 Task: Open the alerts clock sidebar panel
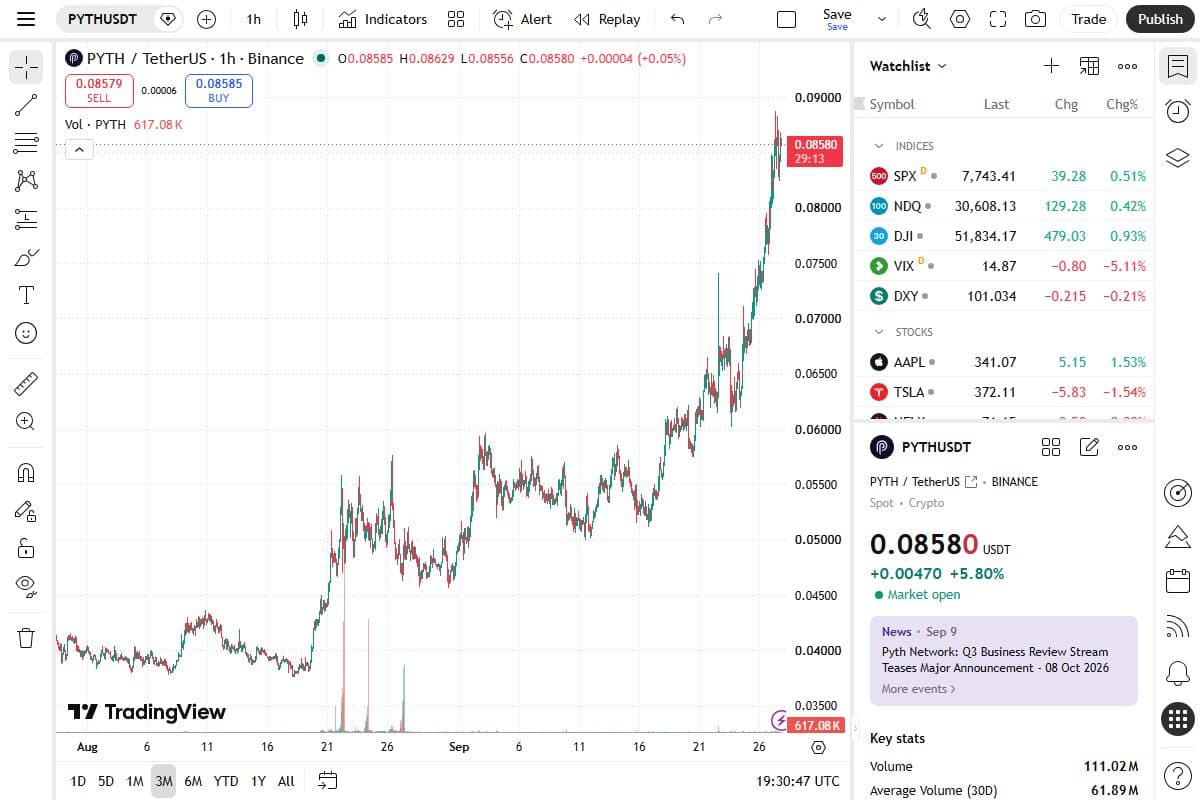(1178, 111)
